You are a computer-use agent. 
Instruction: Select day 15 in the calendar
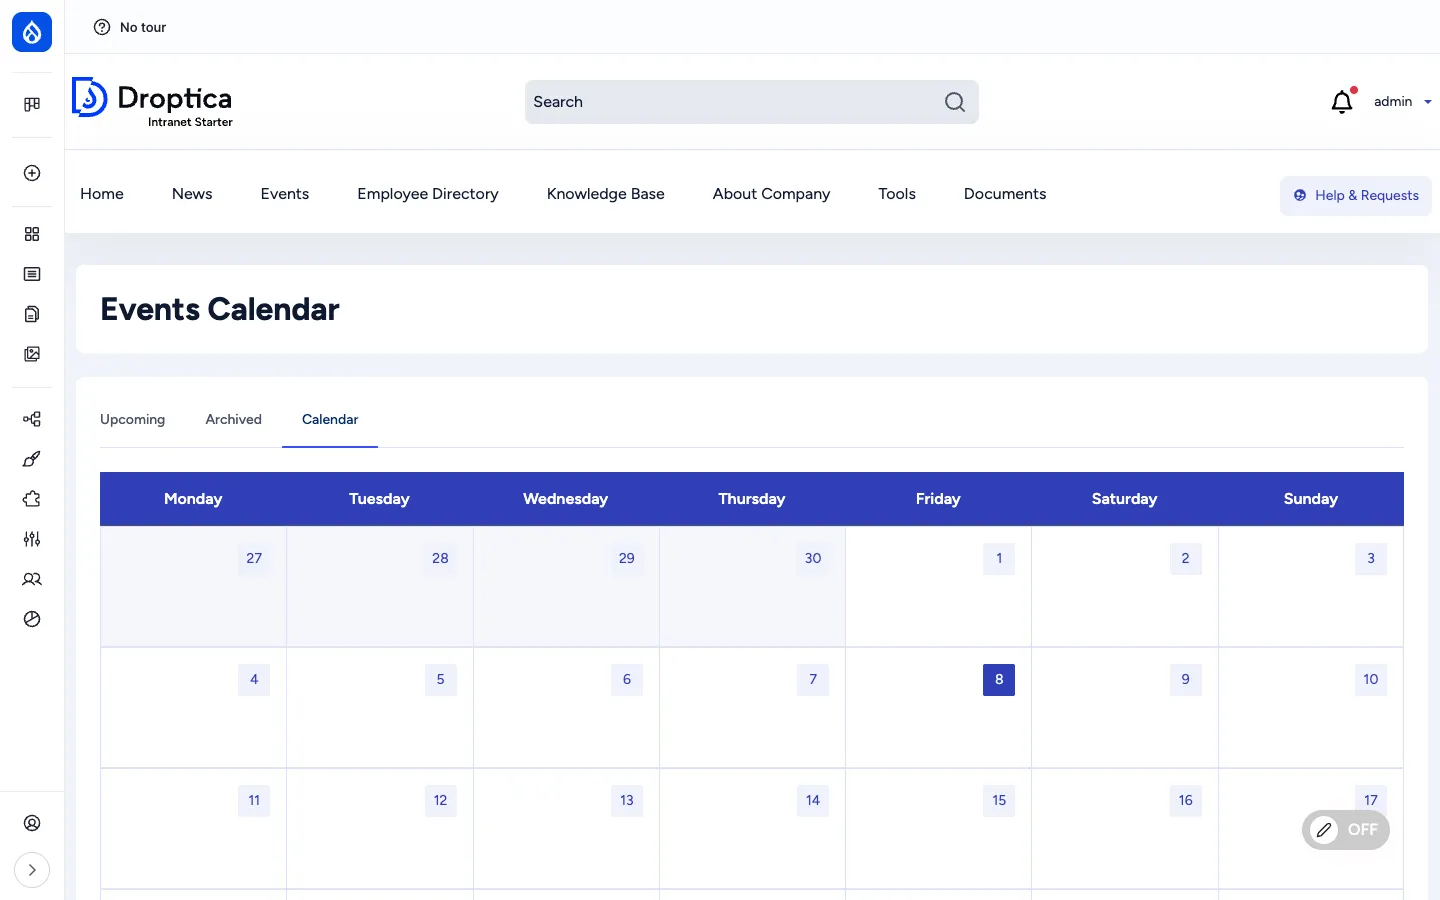point(999,801)
